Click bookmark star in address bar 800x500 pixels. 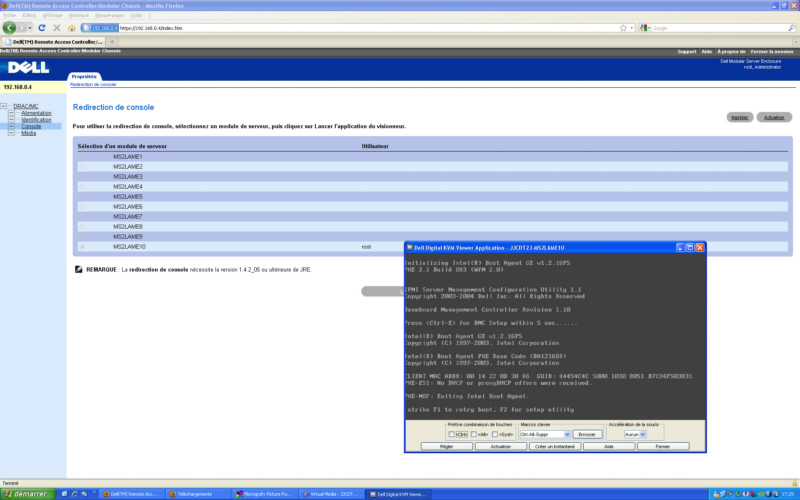coord(623,28)
